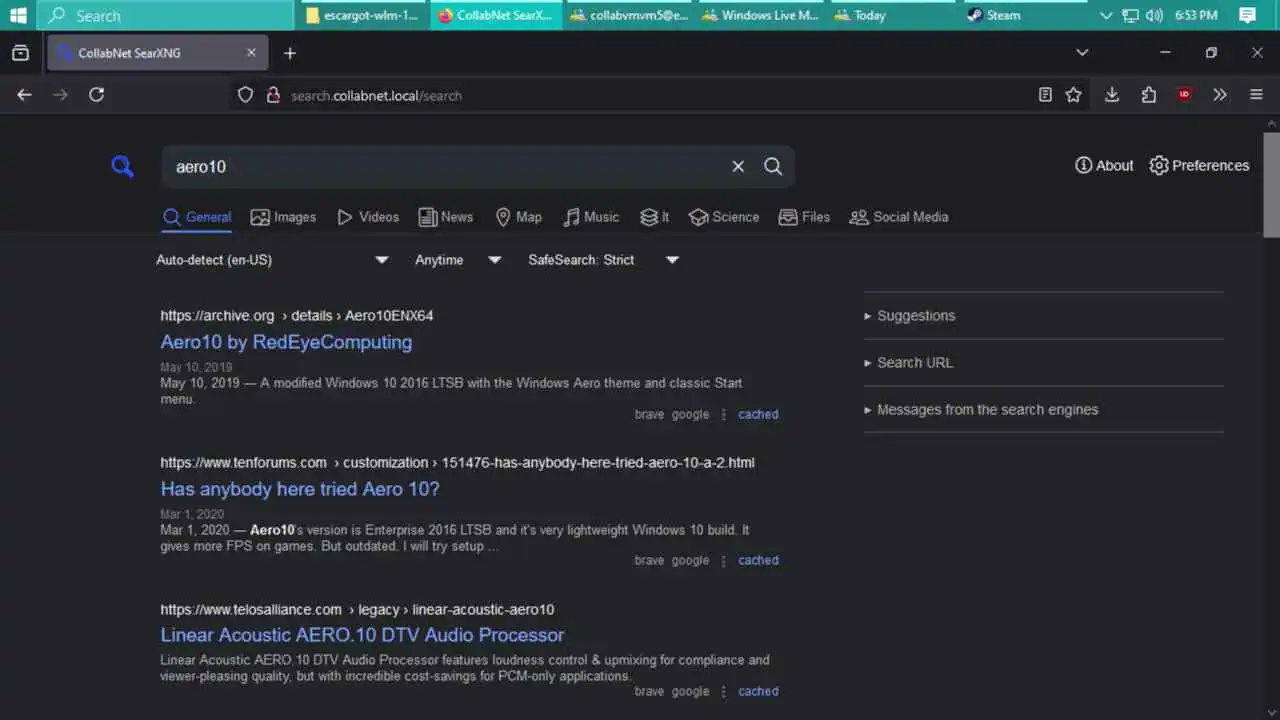Reload the current page
1280x720 pixels.
pos(96,94)
